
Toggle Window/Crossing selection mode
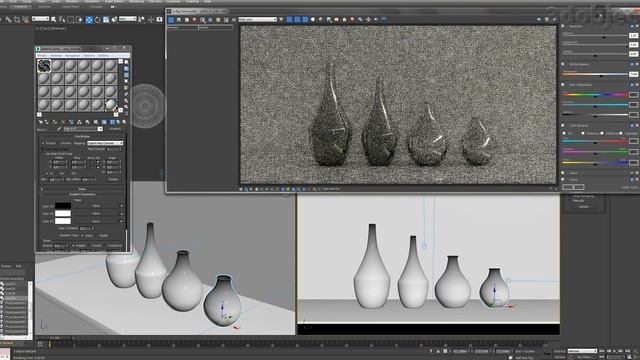pyautogui.click(x=79, y=19)
